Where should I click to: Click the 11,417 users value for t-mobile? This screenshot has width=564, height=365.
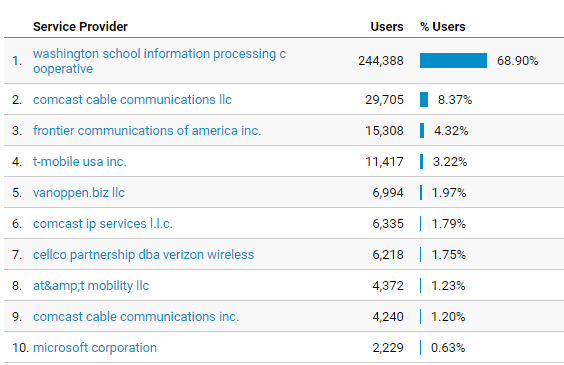385,162
